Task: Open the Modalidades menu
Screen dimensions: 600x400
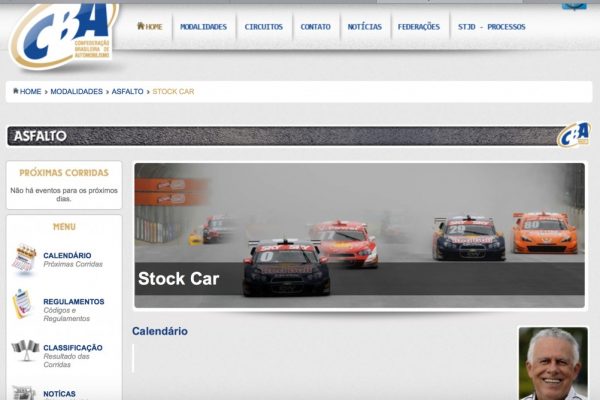Action: [203, 27]
